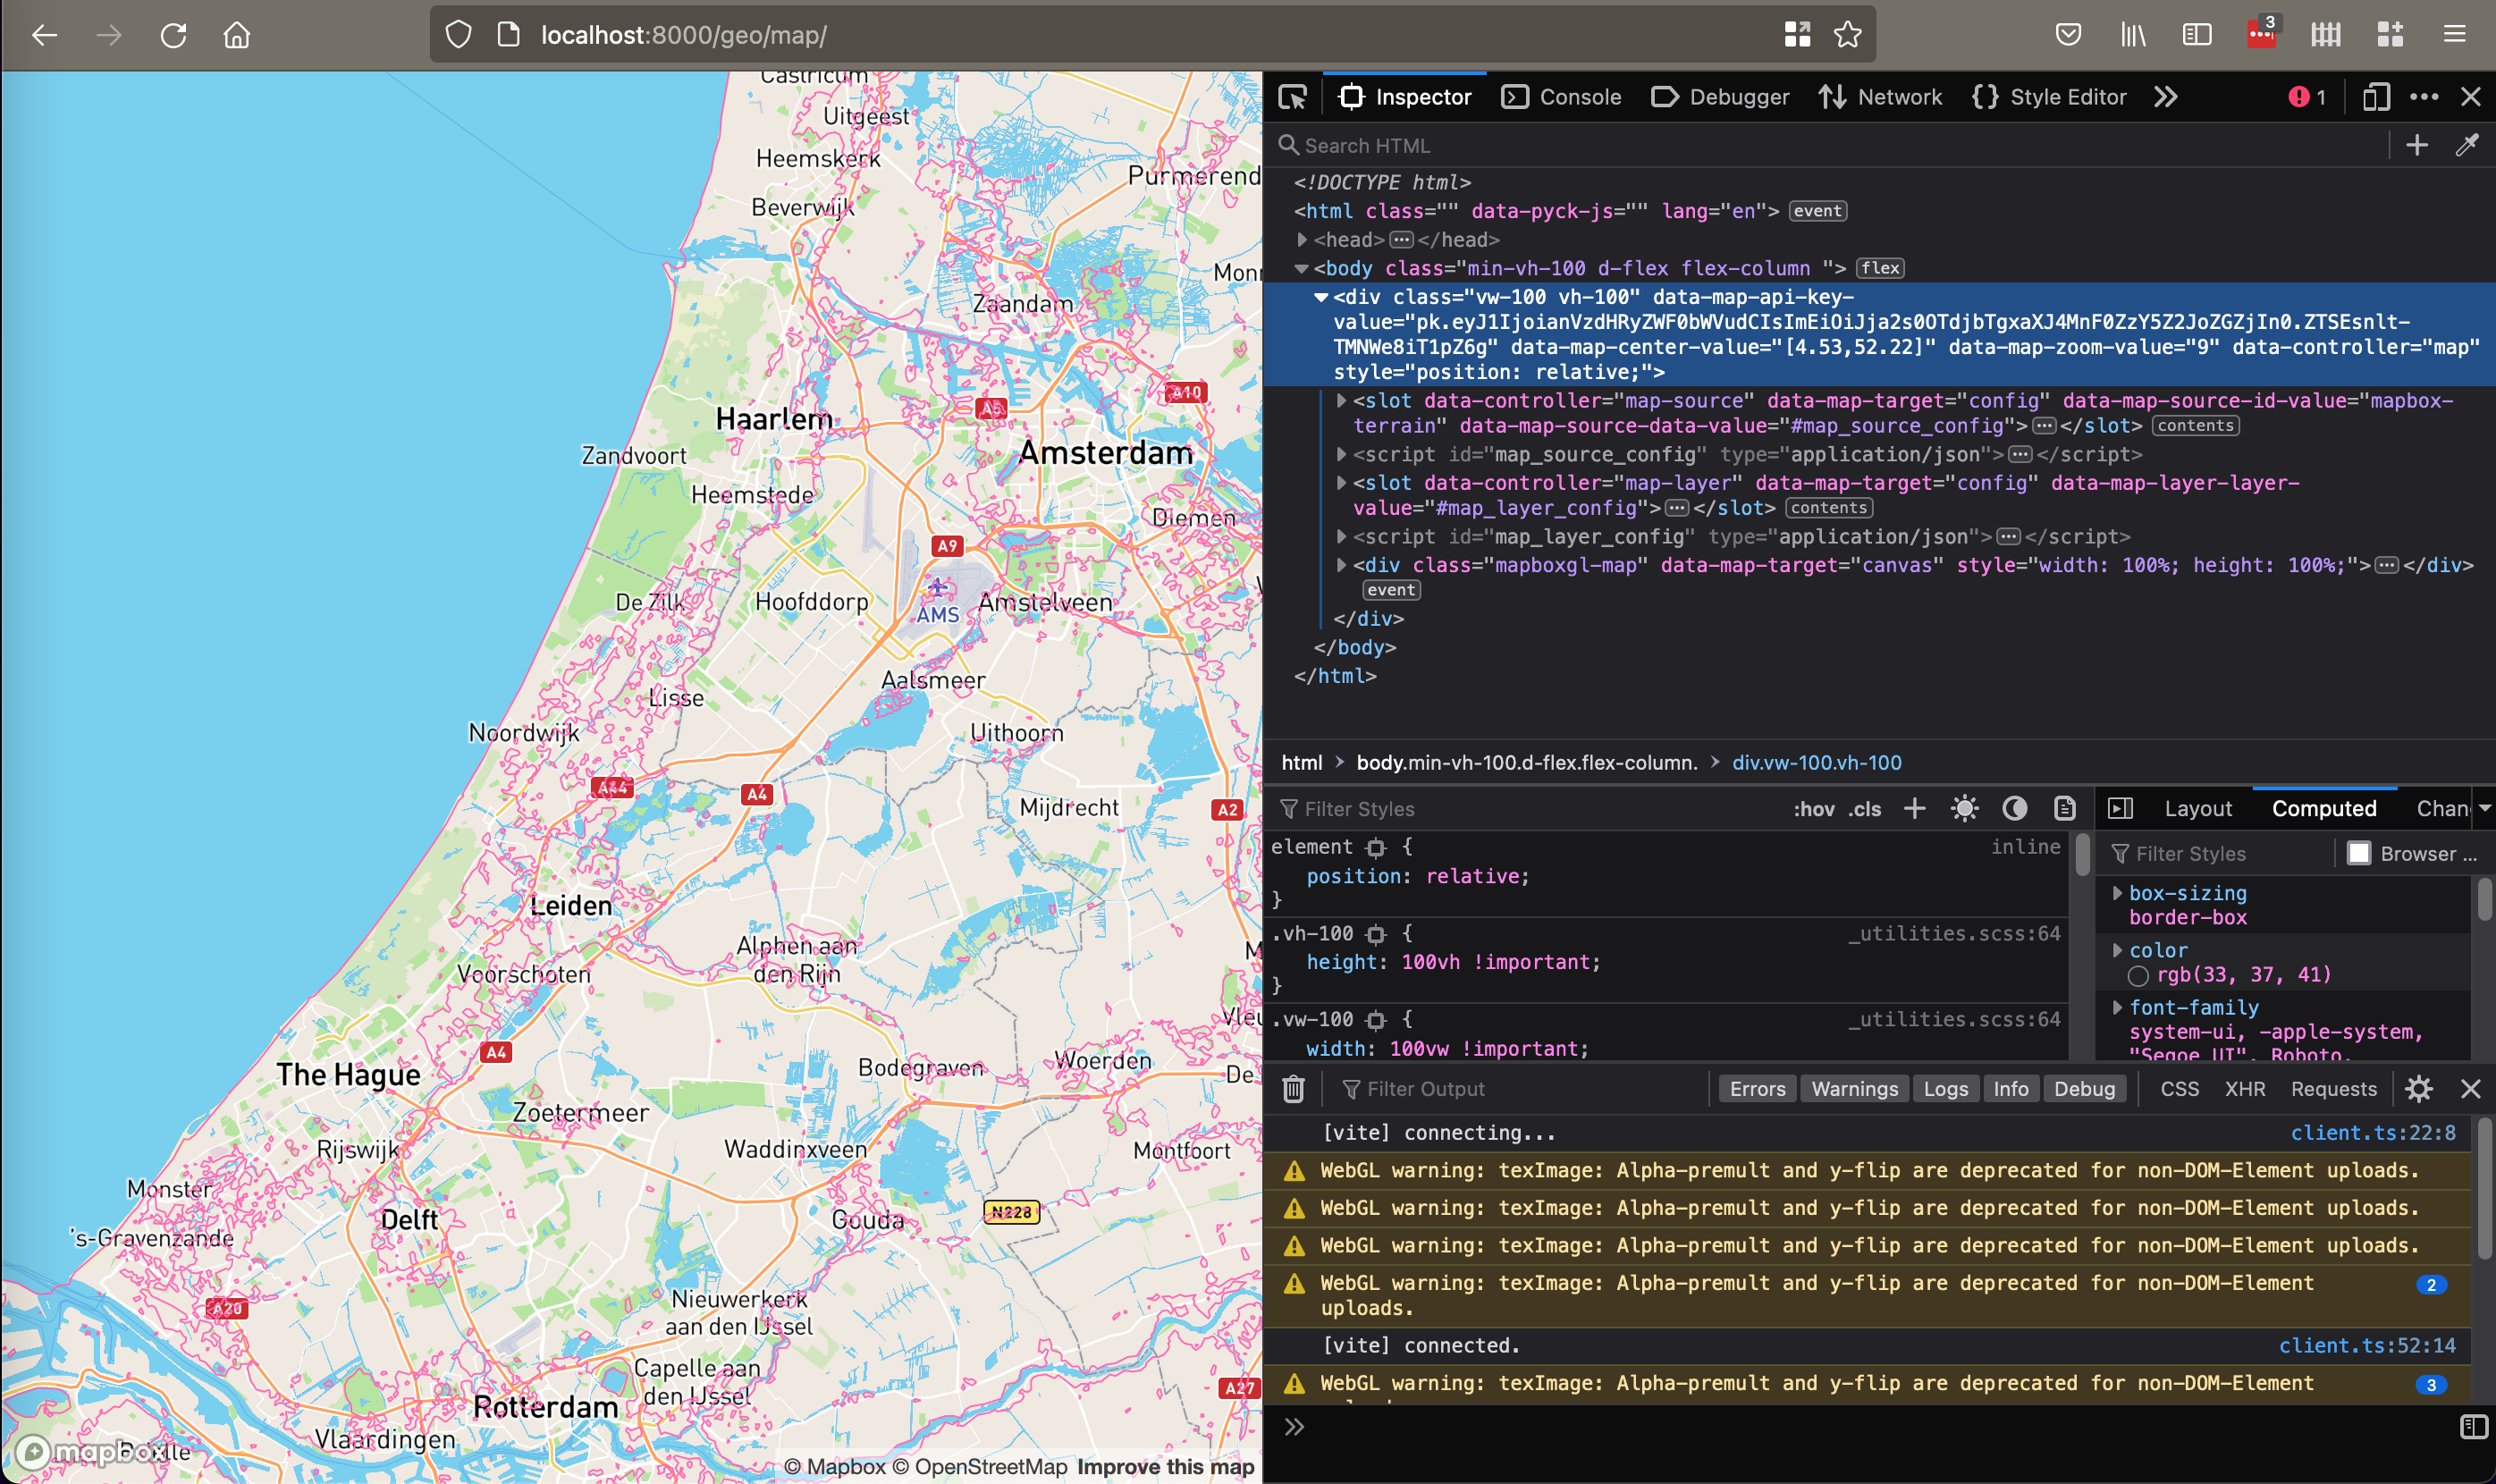Enable the Browser styles checkbox
This screenshot has height=1484, width=2496.
click(2358, 853)
